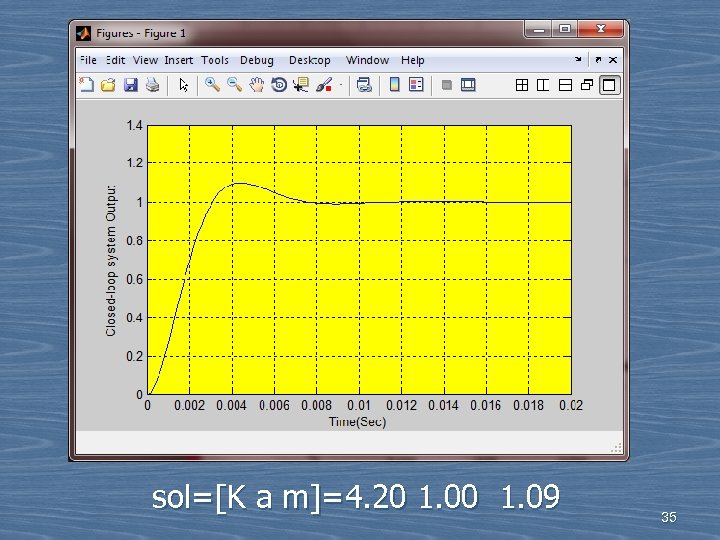The height and width of the screenshot is (540, 720).
Task: Click the Link Plot toolbar icon
Action: (x=364, y=85)
